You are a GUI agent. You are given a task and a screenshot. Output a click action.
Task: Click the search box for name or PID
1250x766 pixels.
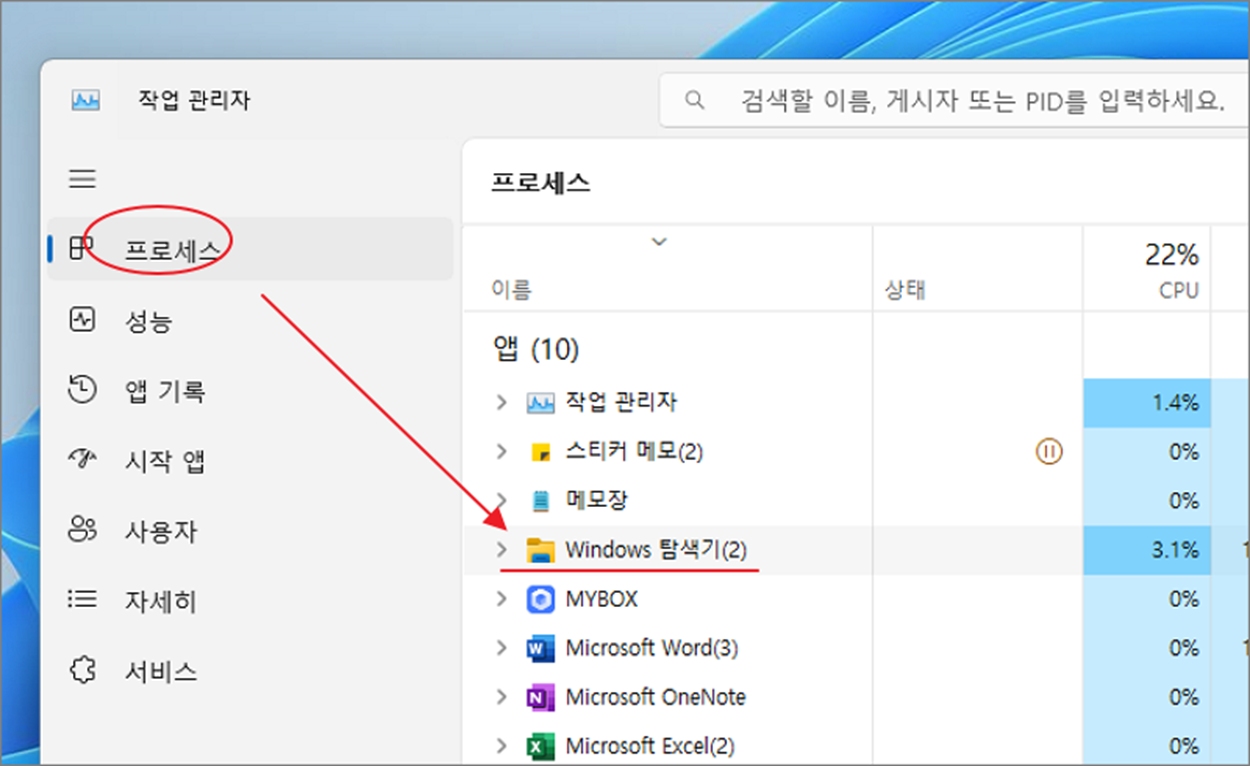tap(954, 100)
